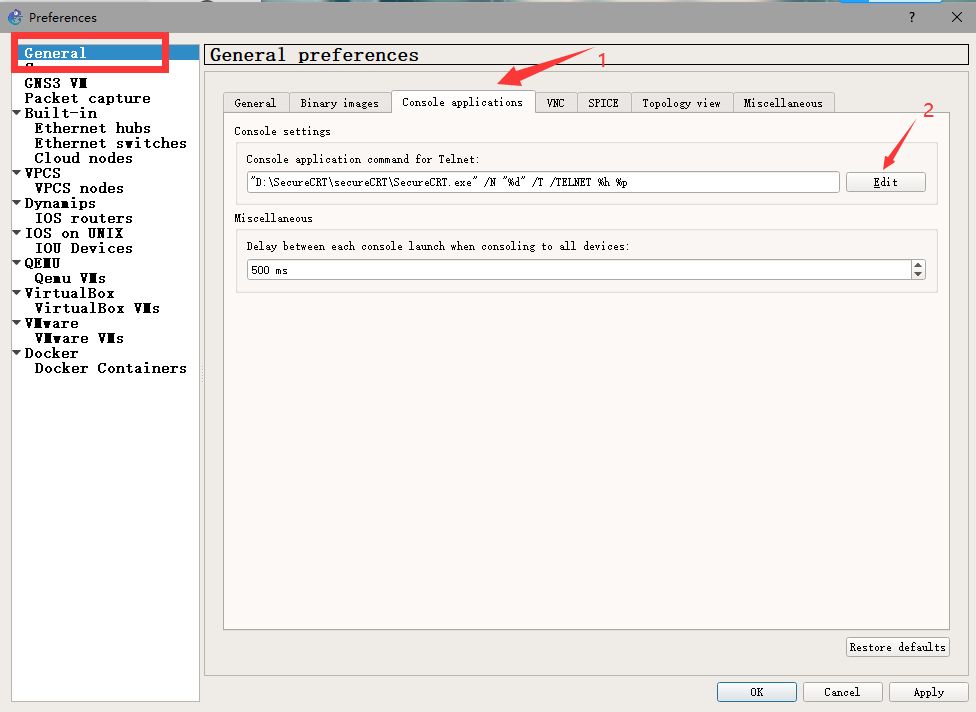Click the console launch delay field
Viewport: 976px width, 712px height.
point(579,270)
